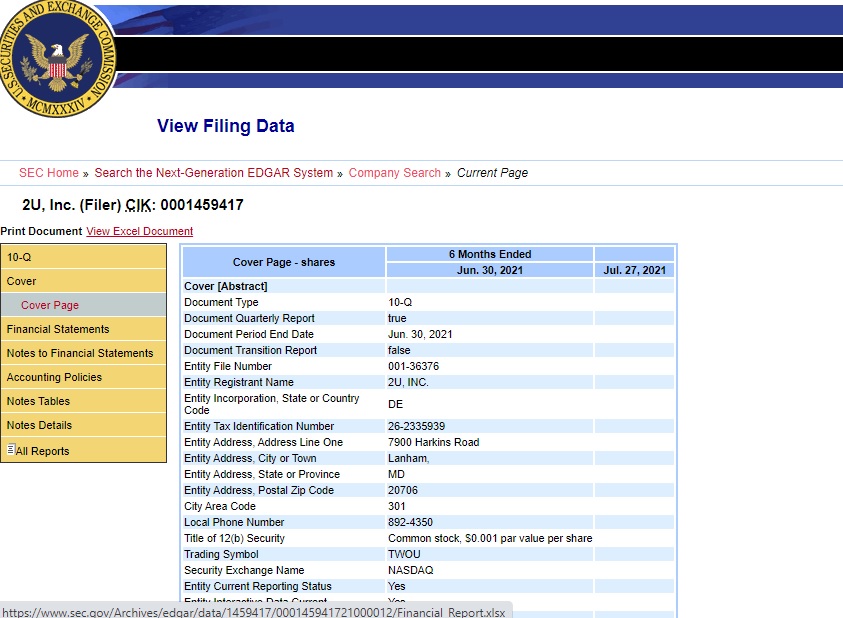This screenshot has width=843, height=618.
Task: Click the 'Document Type' row label
Action: 221,302
